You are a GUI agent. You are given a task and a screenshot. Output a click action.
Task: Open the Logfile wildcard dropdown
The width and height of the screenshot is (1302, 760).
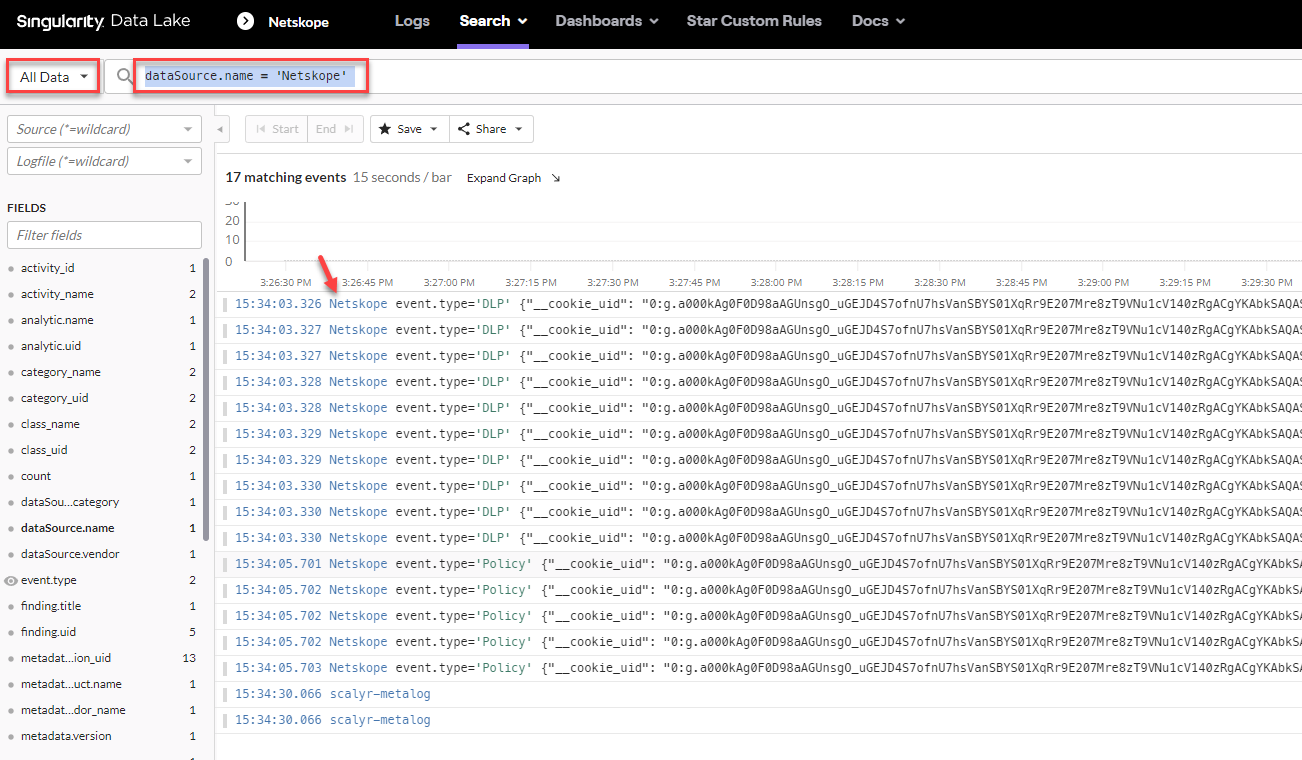point(104,161)
